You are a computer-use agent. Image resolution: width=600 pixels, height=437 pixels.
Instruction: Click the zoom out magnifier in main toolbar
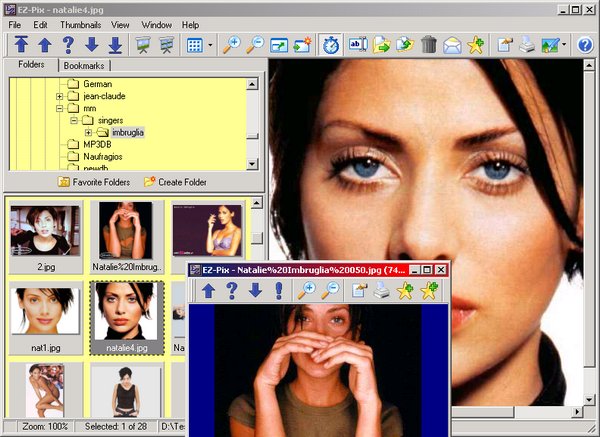254,44
